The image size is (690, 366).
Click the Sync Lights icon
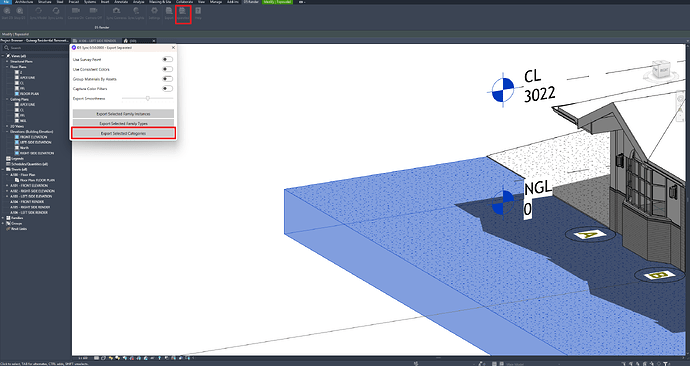[x=136, y=11]
